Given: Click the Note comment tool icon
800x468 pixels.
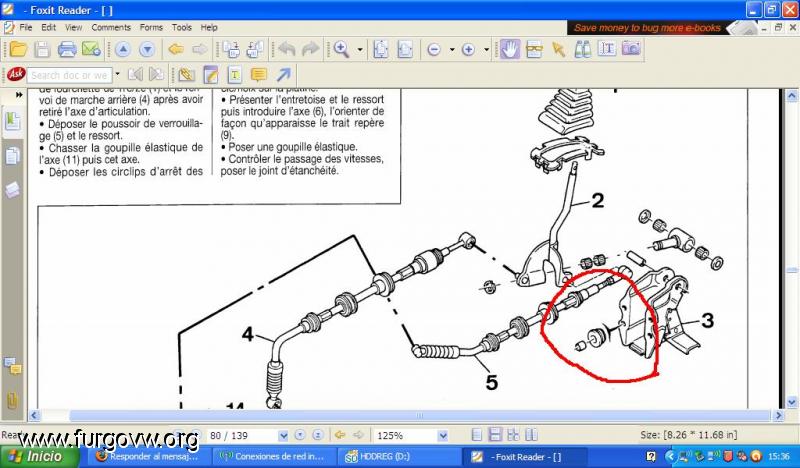Looking at the screenshot, I should click(258, 75).
